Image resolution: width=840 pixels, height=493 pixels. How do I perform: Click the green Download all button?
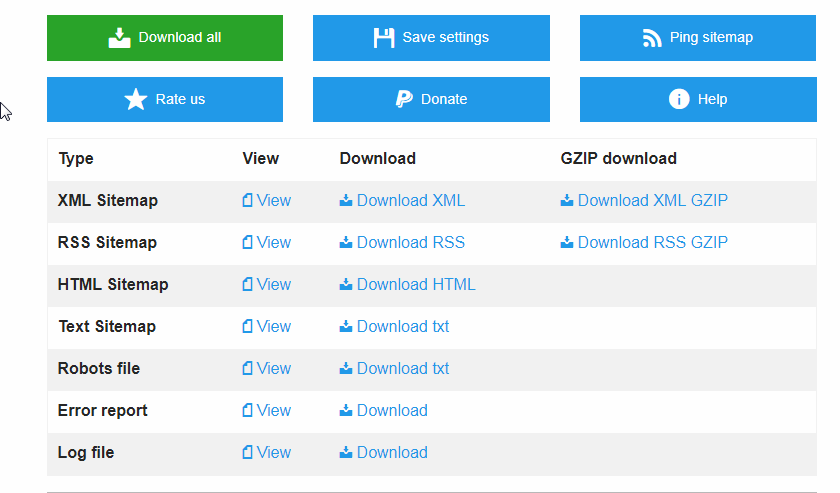pyautogui.click(x=164, y=38)
